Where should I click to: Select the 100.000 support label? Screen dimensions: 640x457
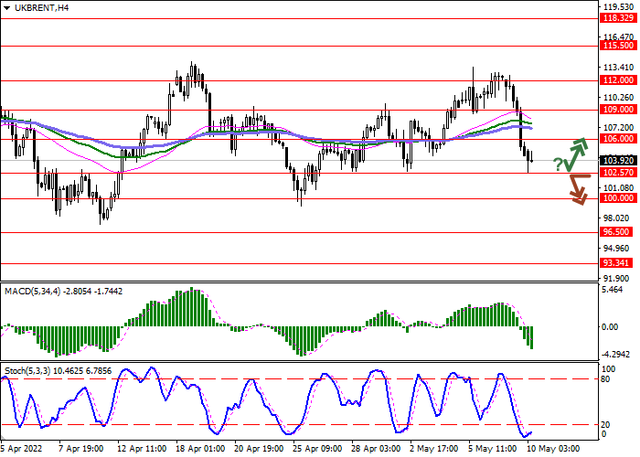point(618,198)
